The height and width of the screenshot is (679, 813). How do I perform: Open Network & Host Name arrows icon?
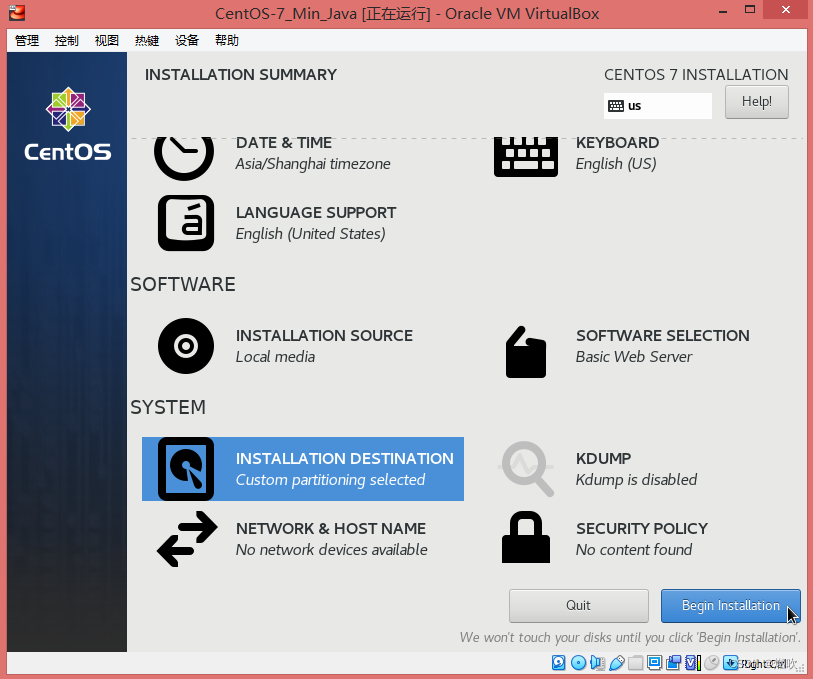click(187, 539)
